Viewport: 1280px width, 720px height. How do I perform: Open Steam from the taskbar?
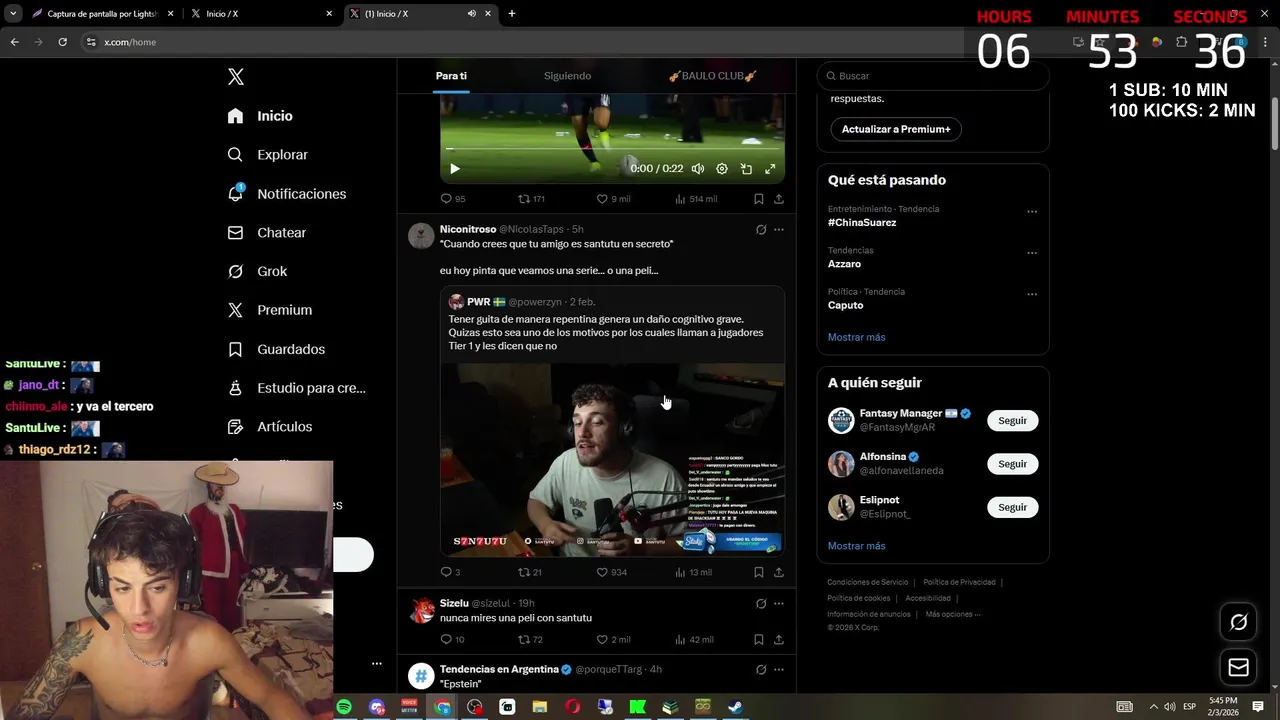(735, 707)
